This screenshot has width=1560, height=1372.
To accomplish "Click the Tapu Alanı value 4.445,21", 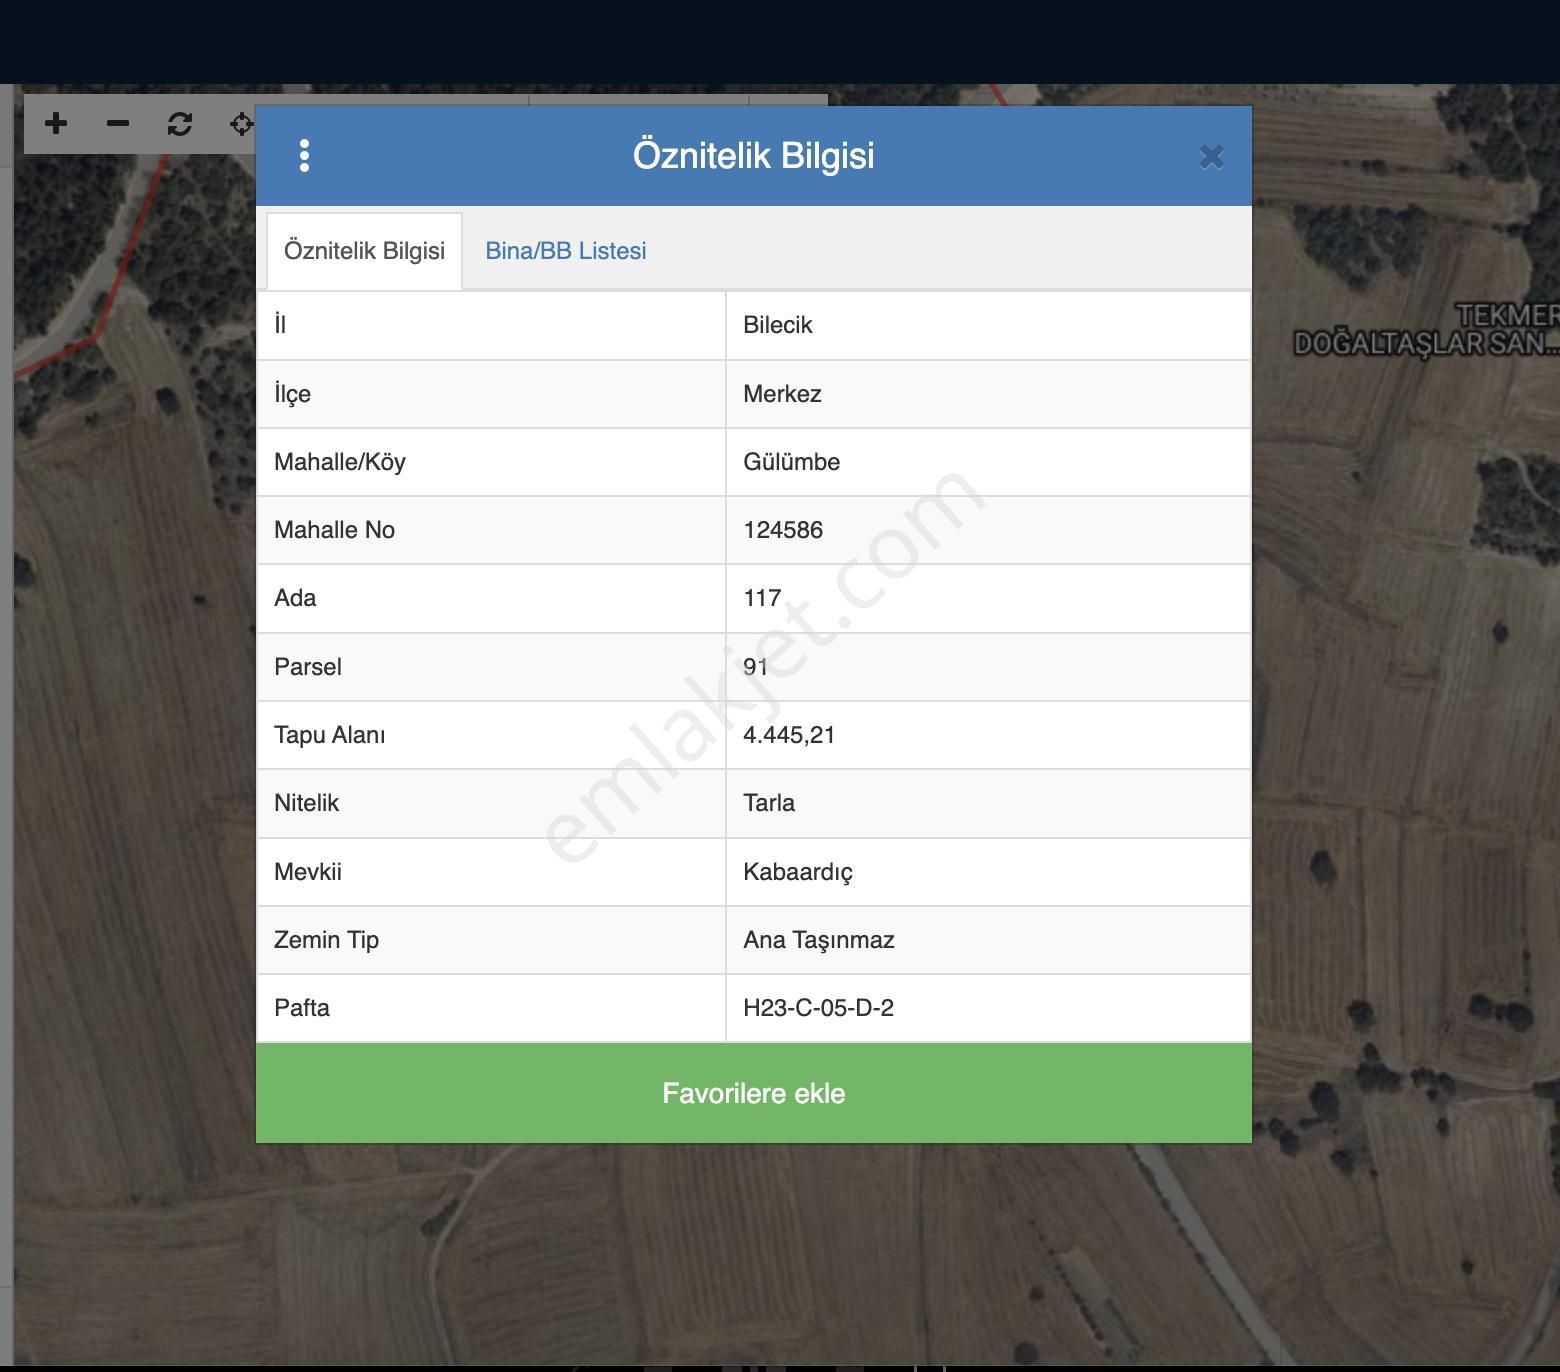I will click(789, 735).
